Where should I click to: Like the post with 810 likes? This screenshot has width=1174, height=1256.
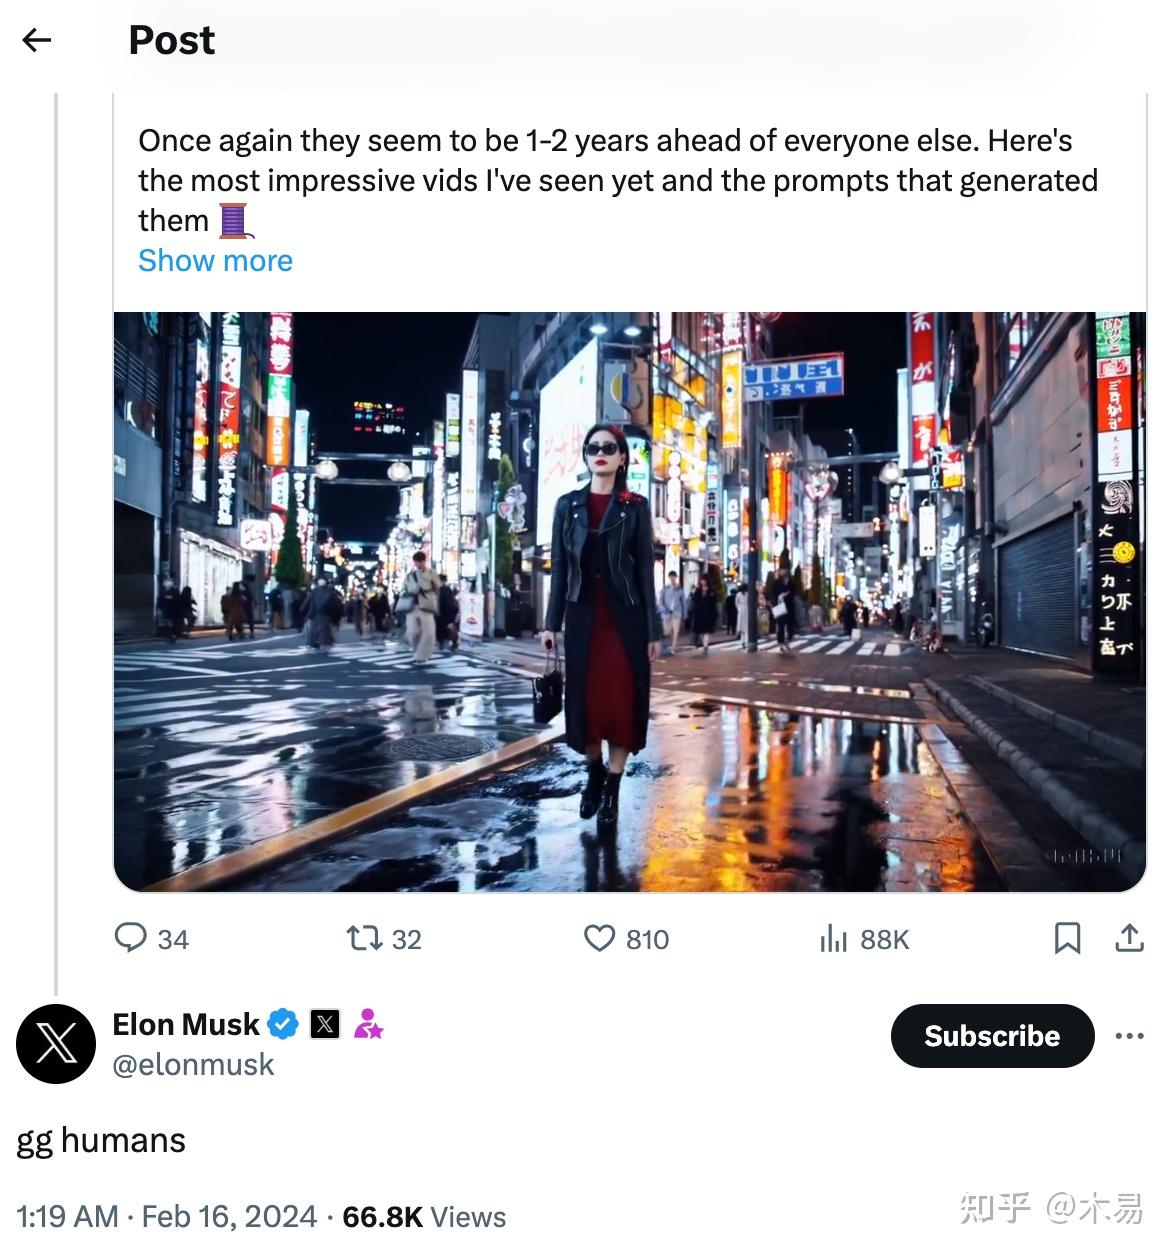pyautogui.click(x=601, y=938)
